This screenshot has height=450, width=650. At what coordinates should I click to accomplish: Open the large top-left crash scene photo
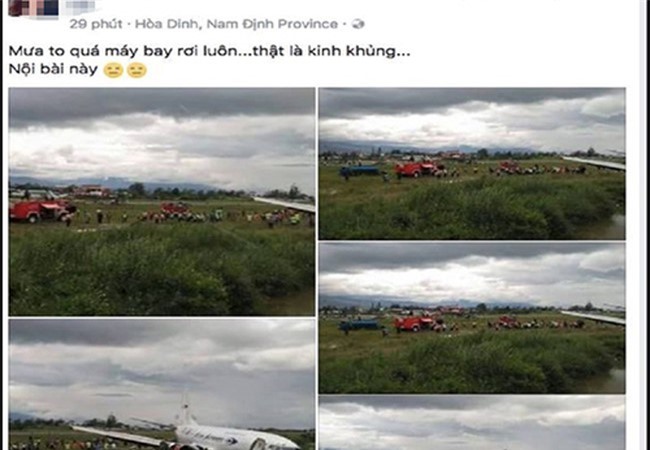pyautogui.click(x=162, y=202)
